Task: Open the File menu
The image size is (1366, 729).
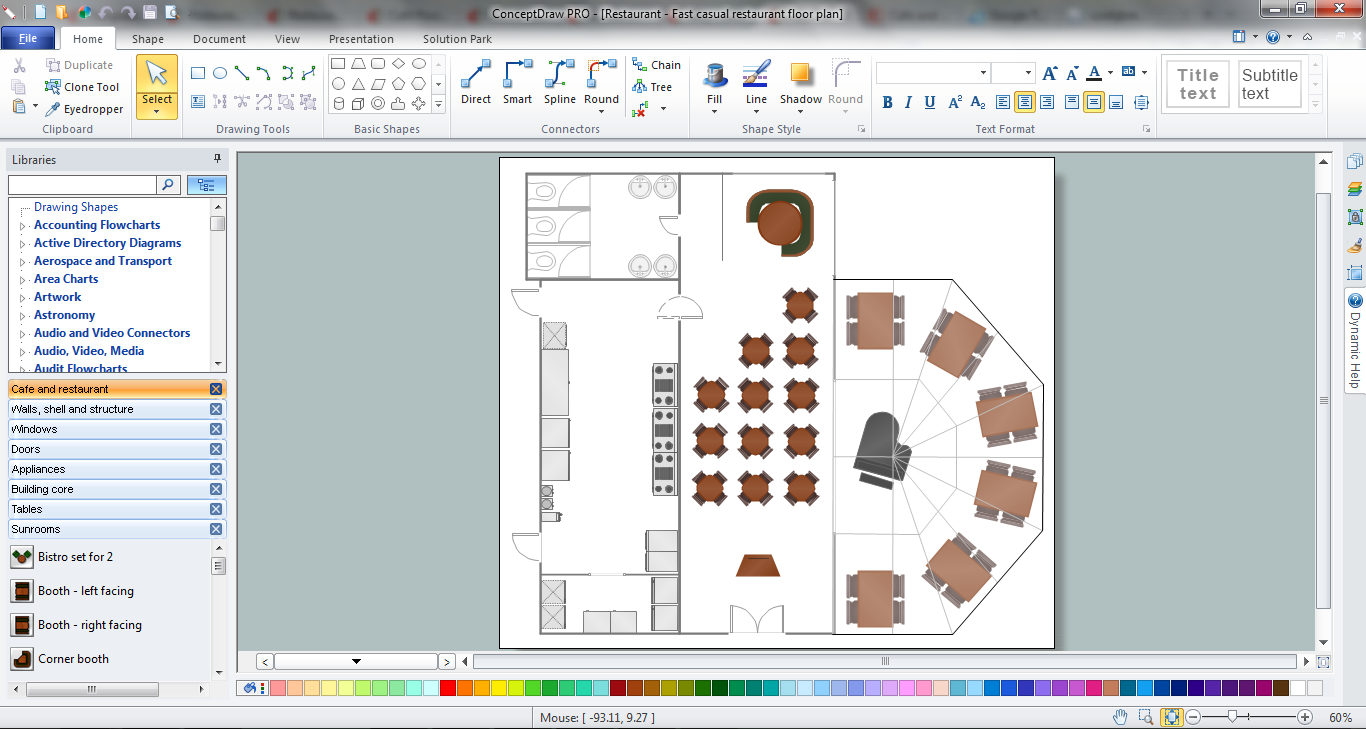Action: [28, 39]
